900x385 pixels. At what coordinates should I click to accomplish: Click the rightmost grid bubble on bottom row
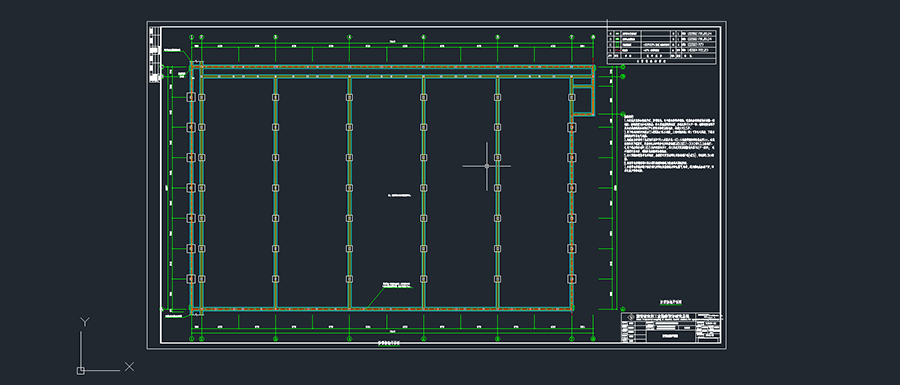pyautogui.click(x=593, y=339)
